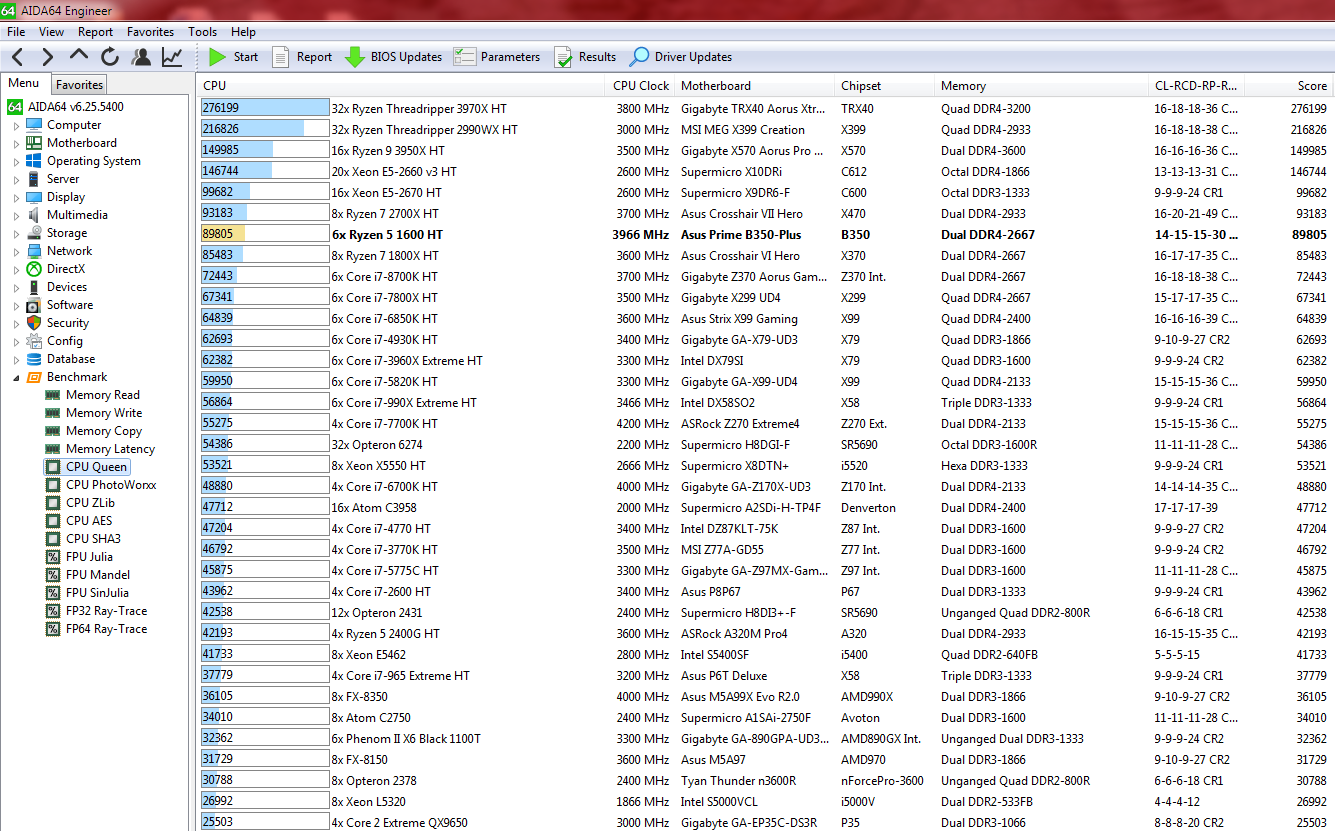Select the Software tree icon

34,305
